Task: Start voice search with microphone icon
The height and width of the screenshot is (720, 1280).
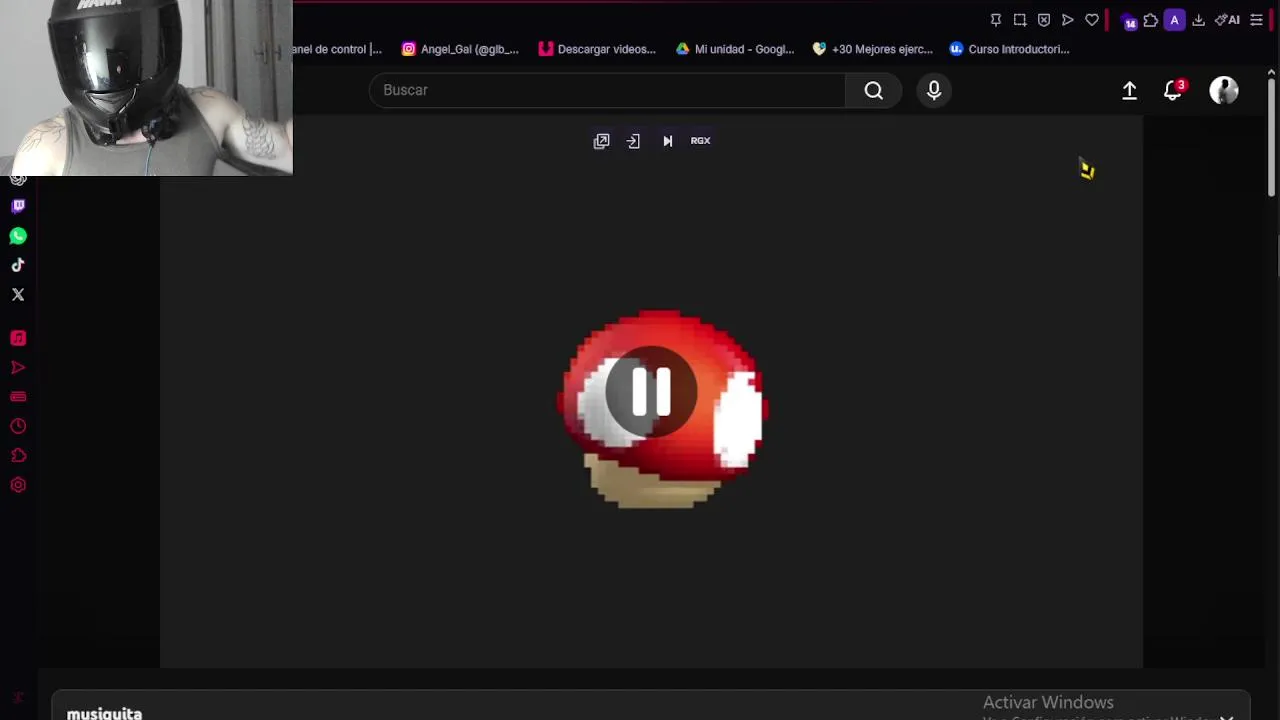Action: click(x=934, y=91)
